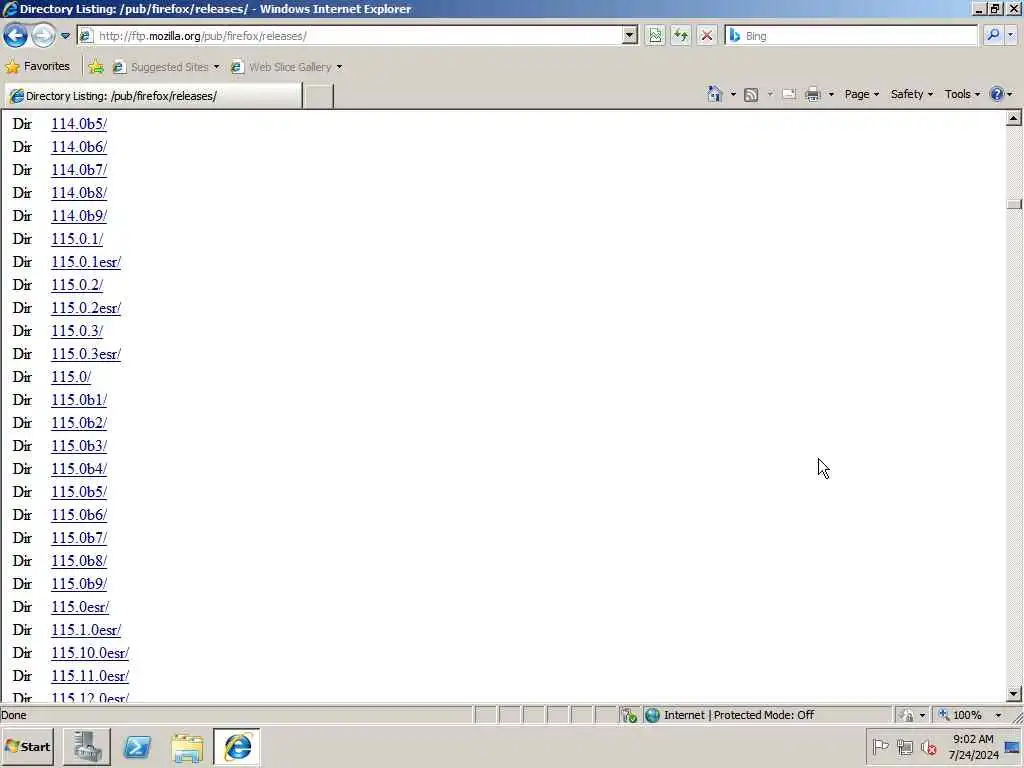Expand the Web Slice Gallery dropdown arrow
The height and width of the screenshot is (768, 1024).
pyautogui.click(x=340, y=67)
